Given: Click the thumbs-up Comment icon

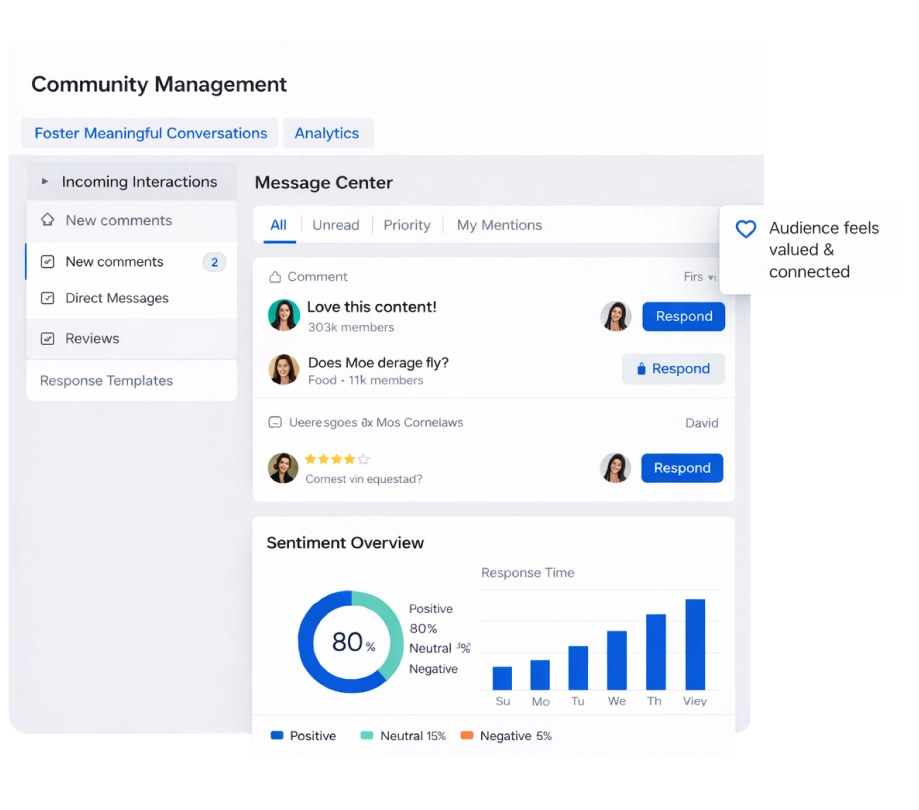Looking at the screenshot, I should pos(275,277).
